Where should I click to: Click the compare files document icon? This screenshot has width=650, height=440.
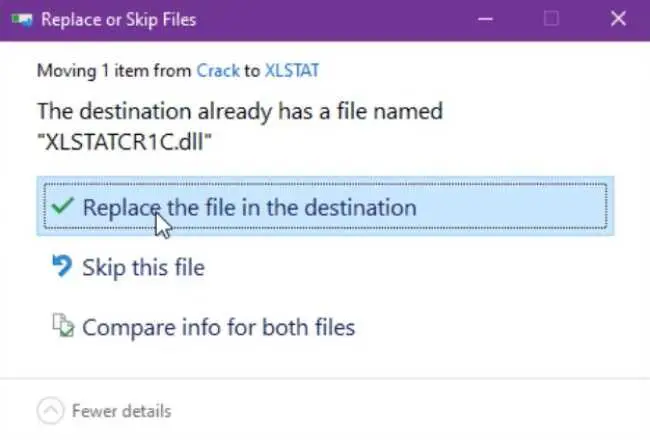[x=63, y=325]
